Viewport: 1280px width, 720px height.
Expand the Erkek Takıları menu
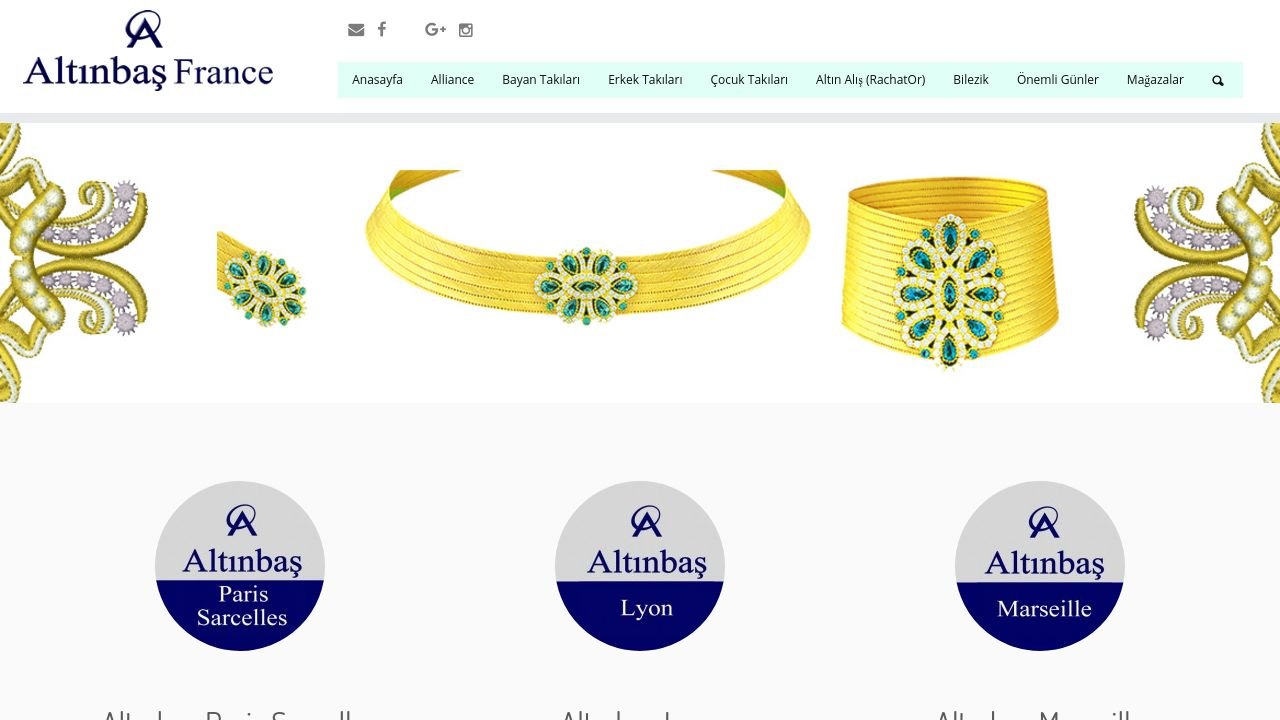click(645, 80)
